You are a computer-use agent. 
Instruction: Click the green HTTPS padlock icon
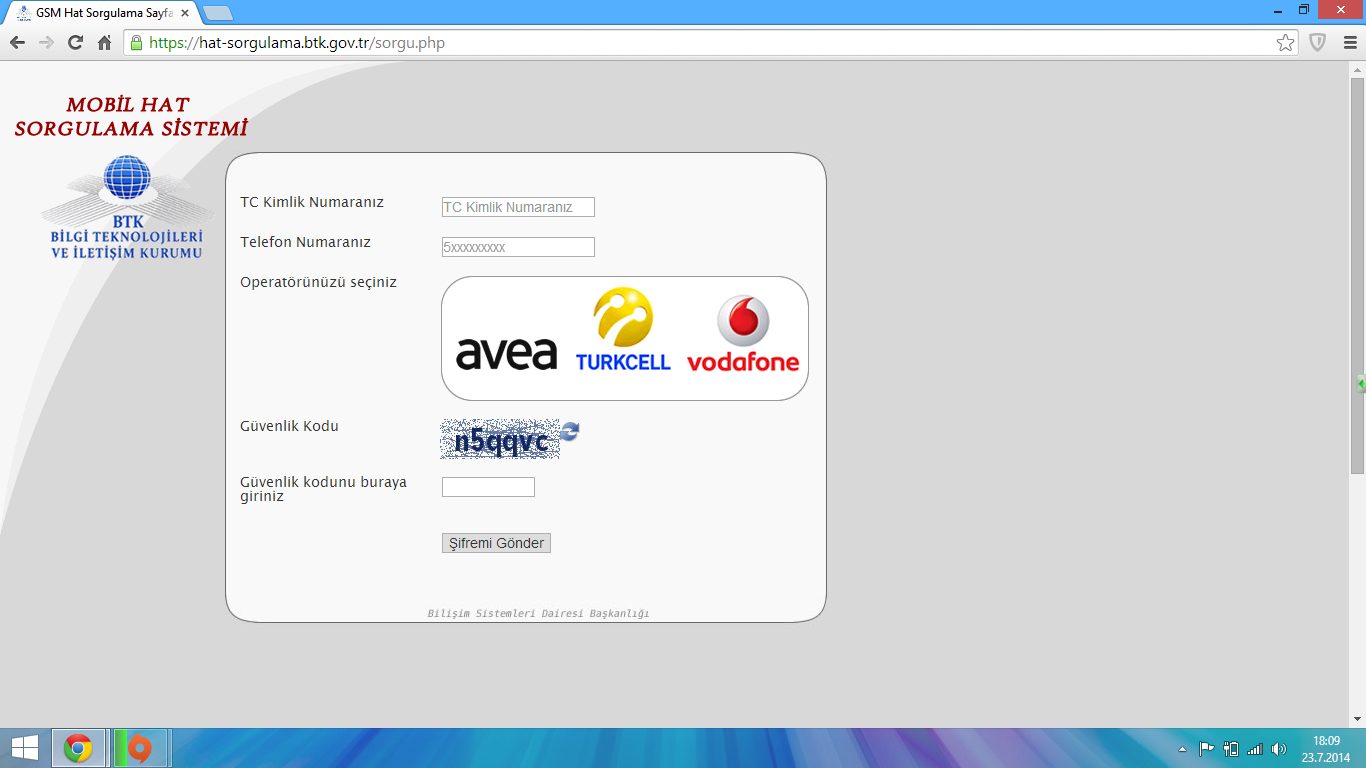tap(136, 43)
